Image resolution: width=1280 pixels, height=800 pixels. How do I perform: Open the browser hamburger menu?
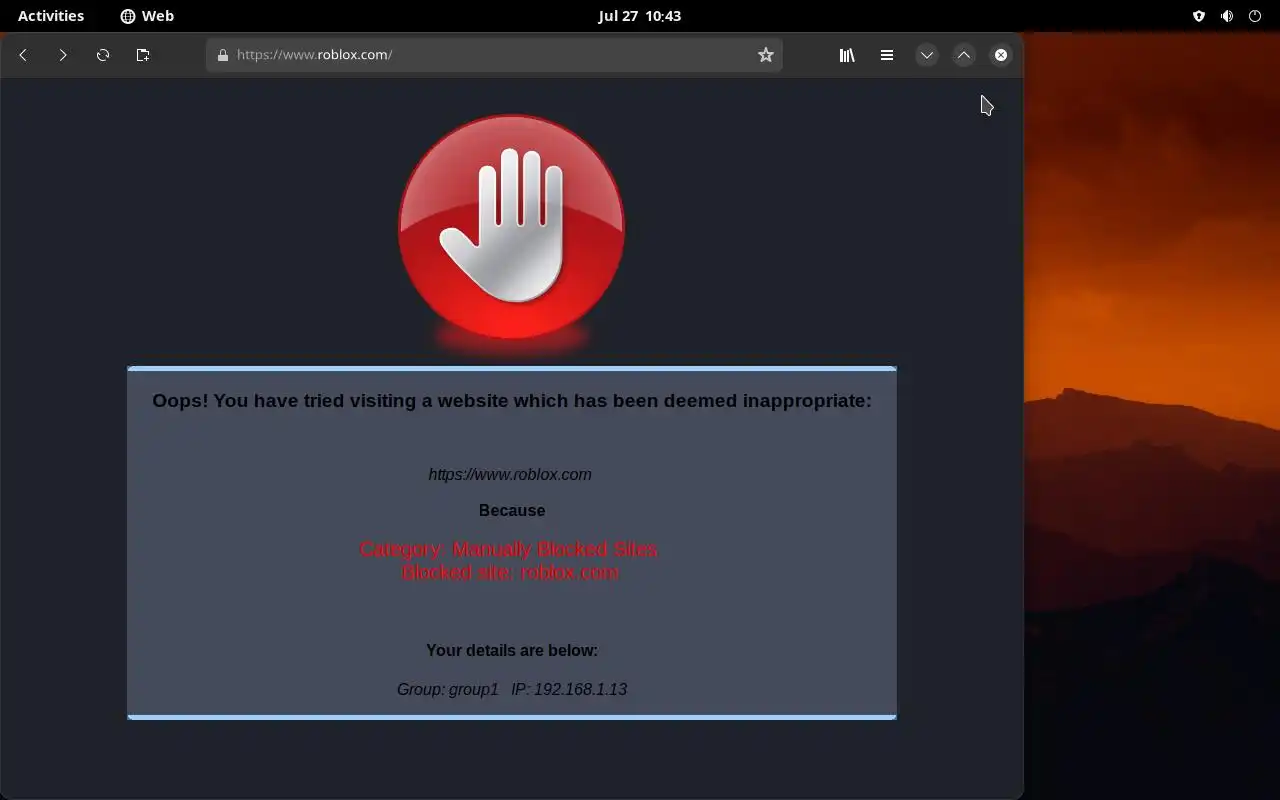pos(887,55)
